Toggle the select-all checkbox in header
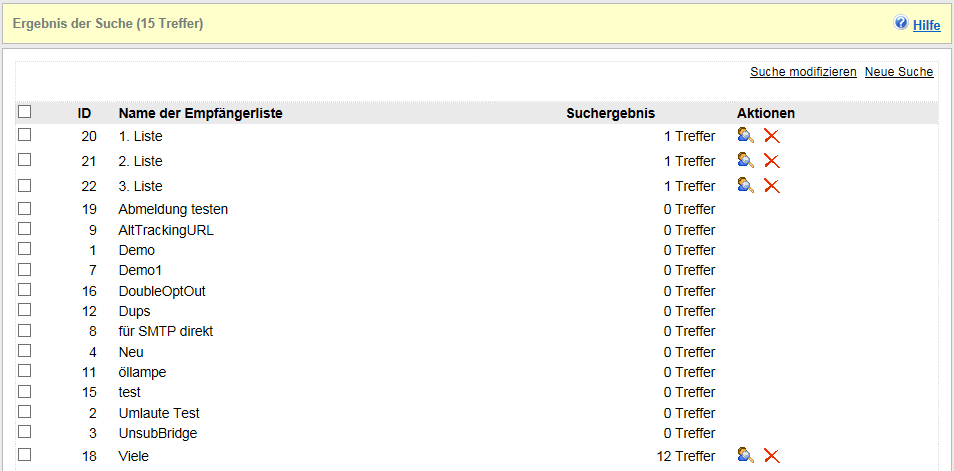The height and width of the screenshot is (471, 954). click(x=25, y=112)
